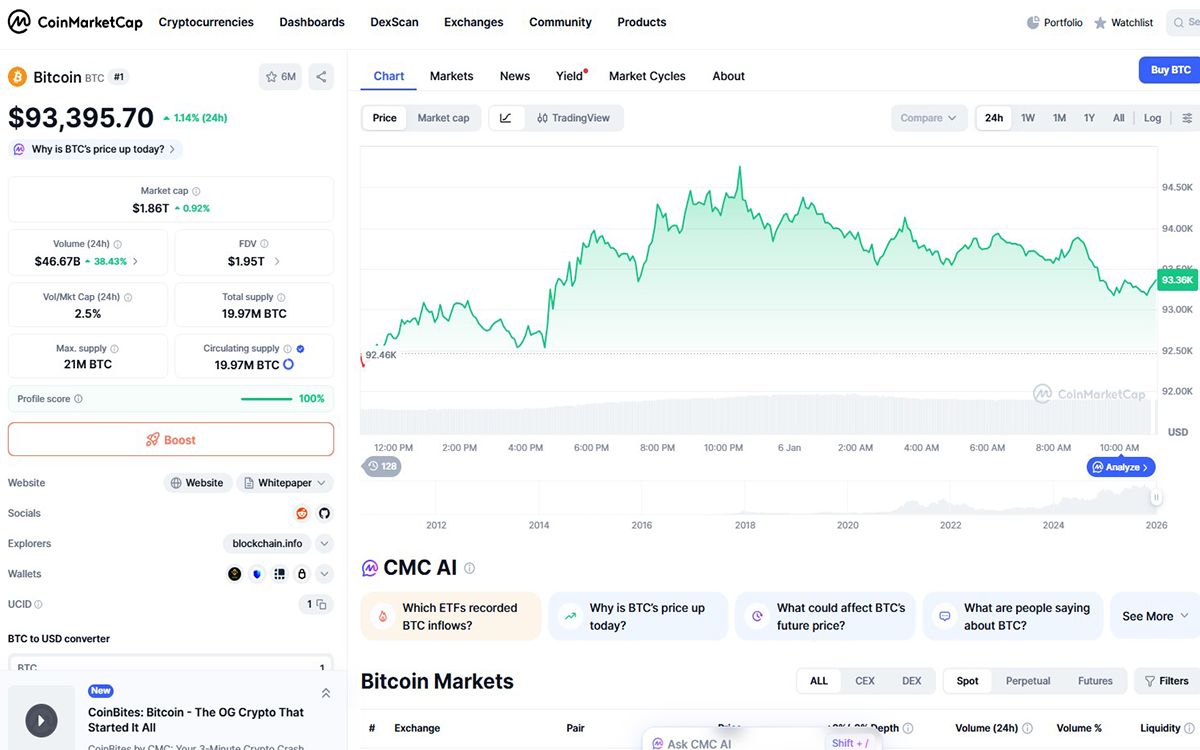Click the orange Boost button
The width and height of the screenshot is (1200, 750).
point(171,440)
